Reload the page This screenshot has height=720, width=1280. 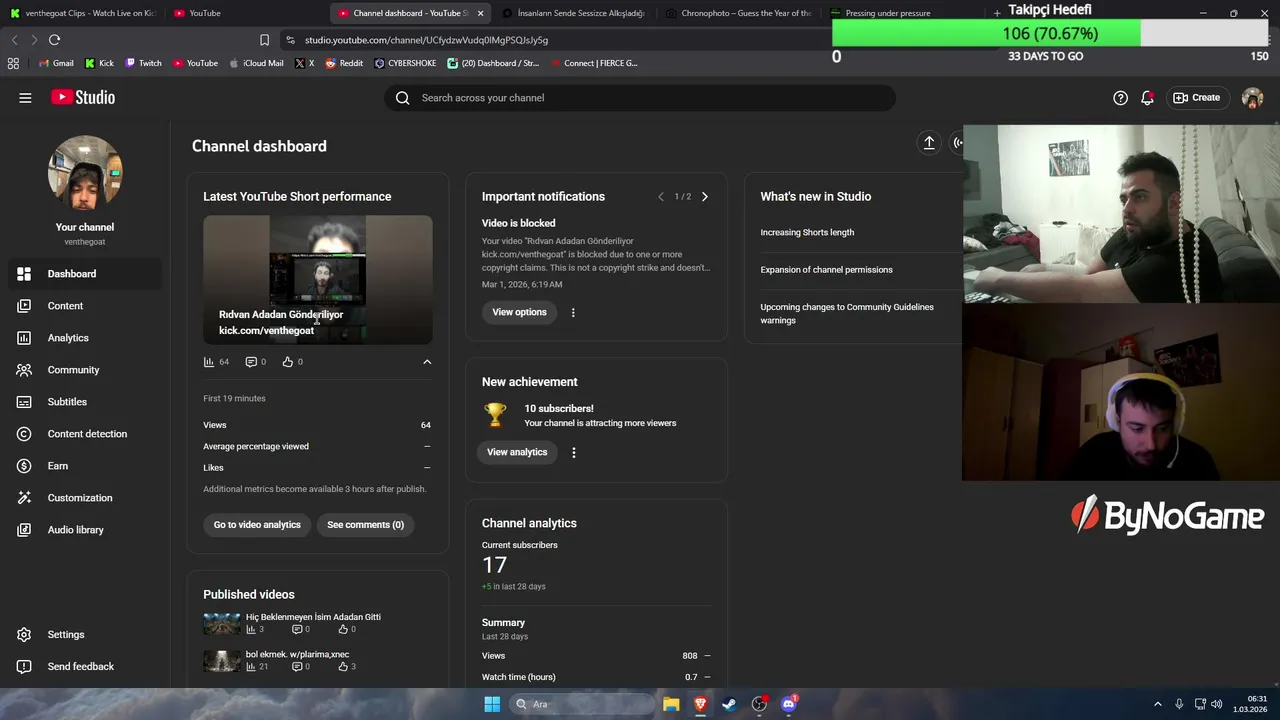coord(54,40)
